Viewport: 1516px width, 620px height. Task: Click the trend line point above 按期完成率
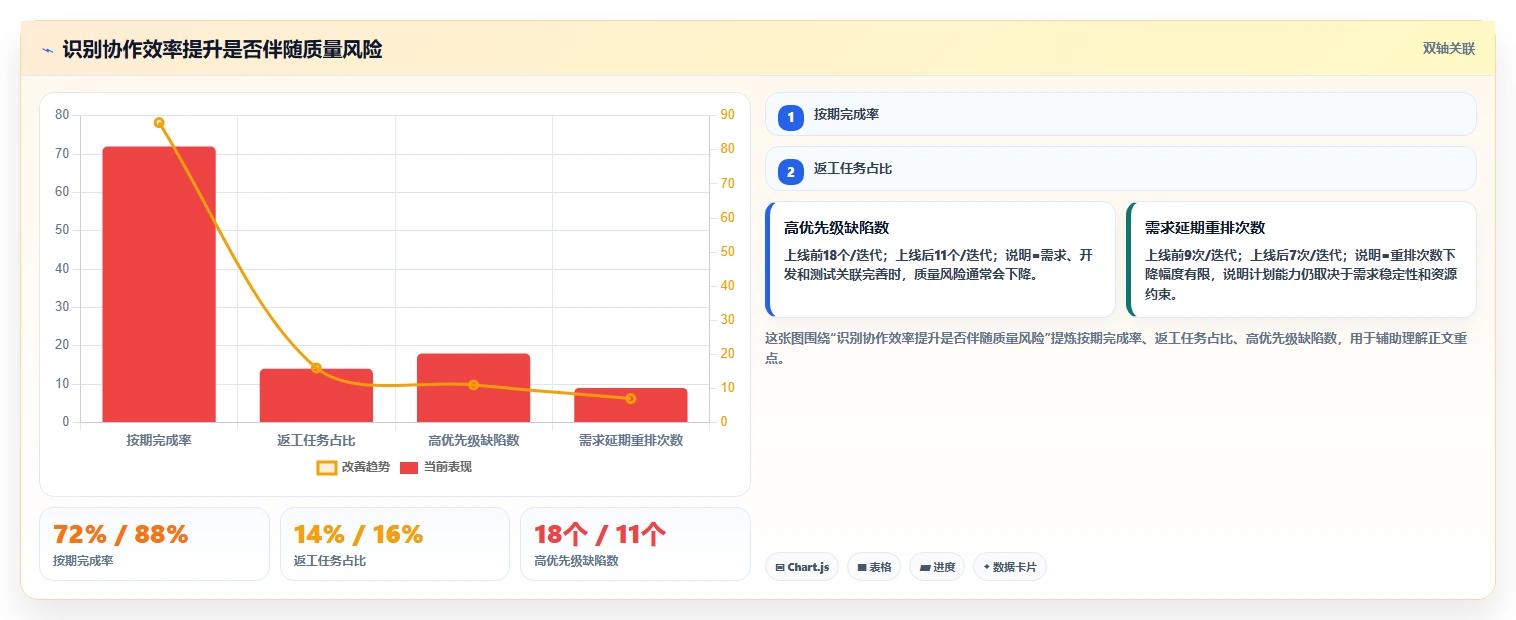point(159,122)
